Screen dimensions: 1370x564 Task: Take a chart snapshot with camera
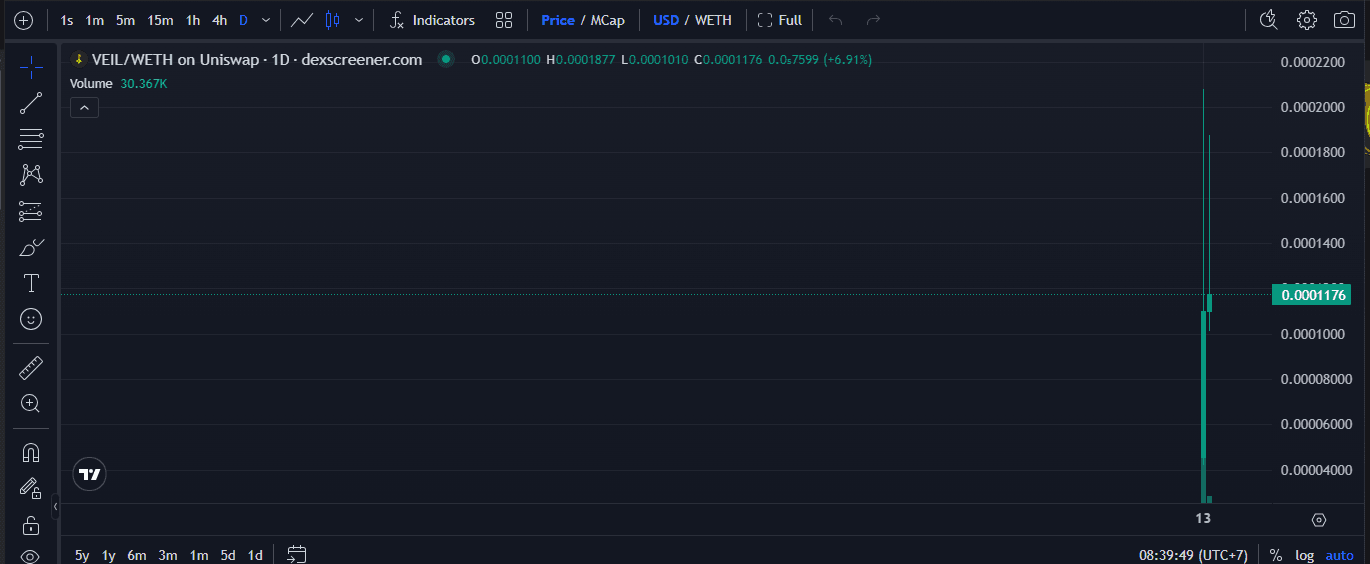[1345, 20]
